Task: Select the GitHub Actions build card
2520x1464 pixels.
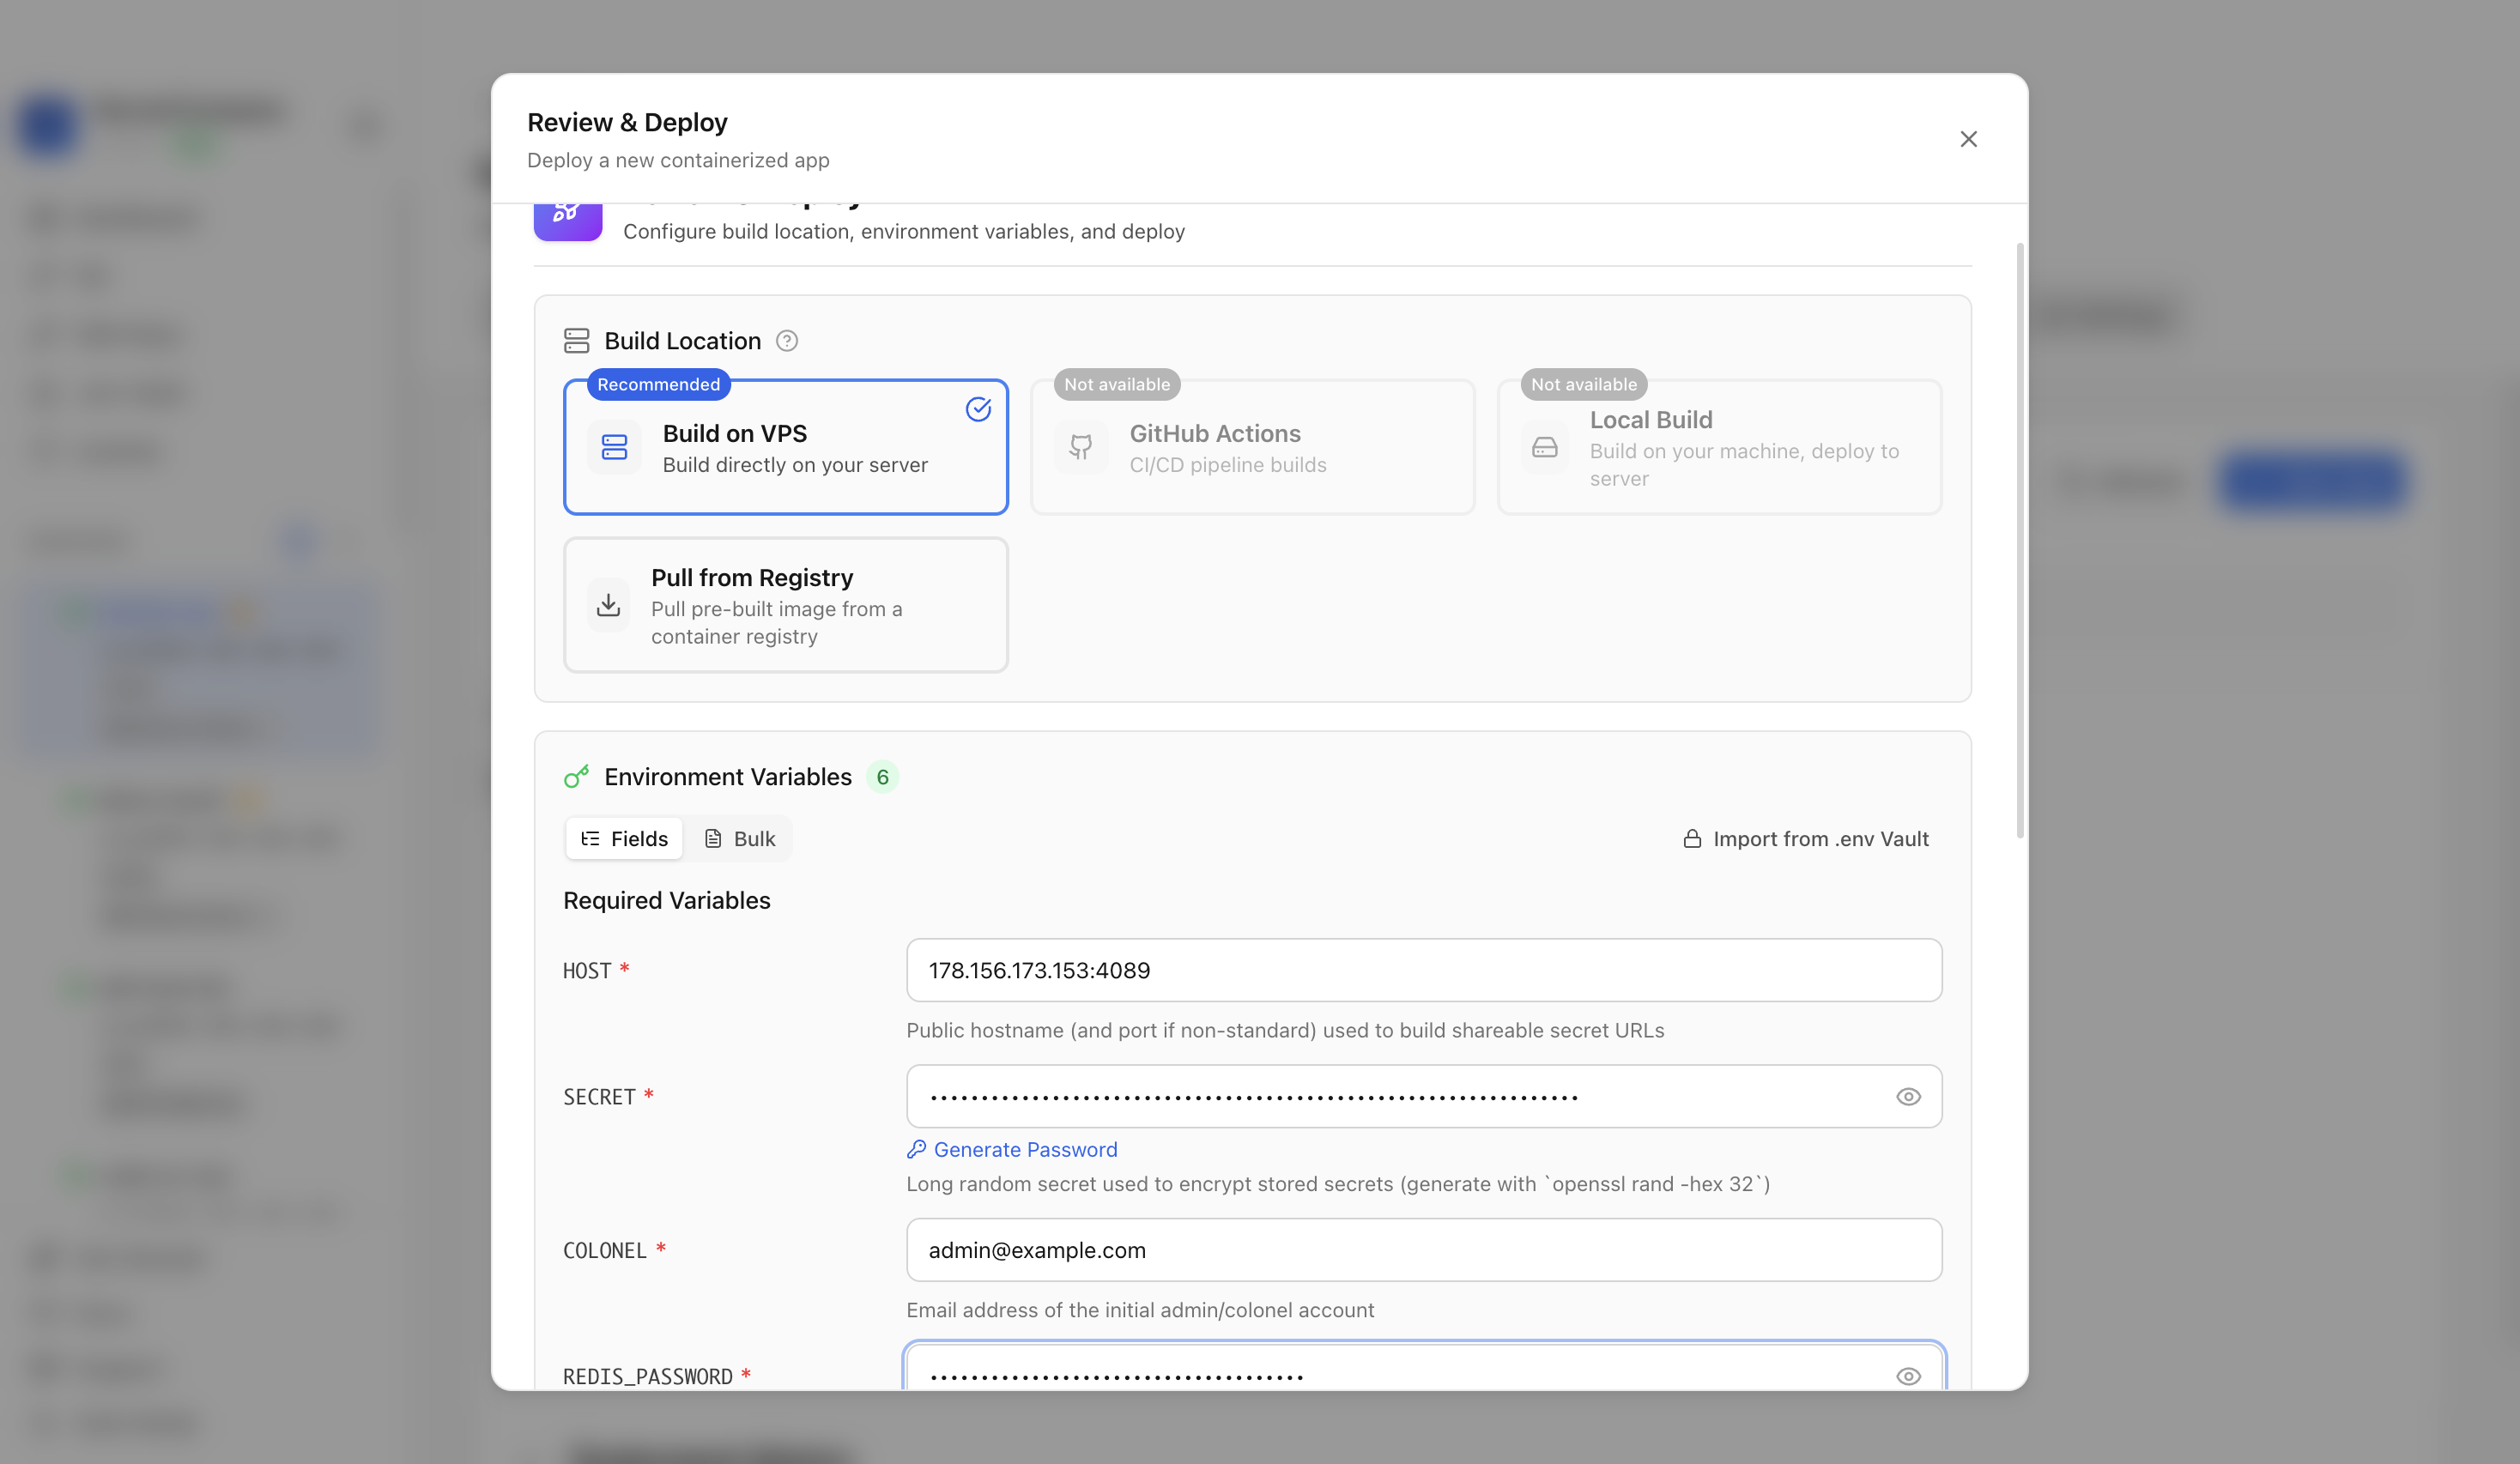Action: click(1252, 447)
